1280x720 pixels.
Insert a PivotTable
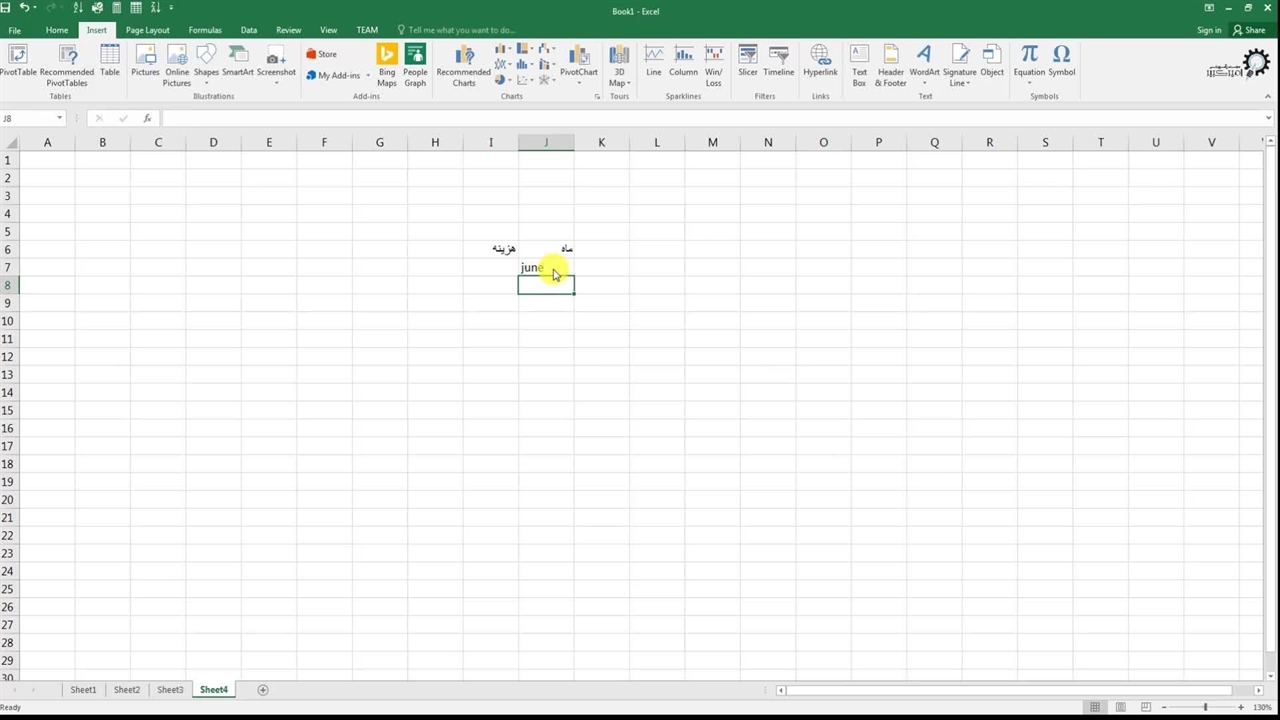(x=17, y=64)
